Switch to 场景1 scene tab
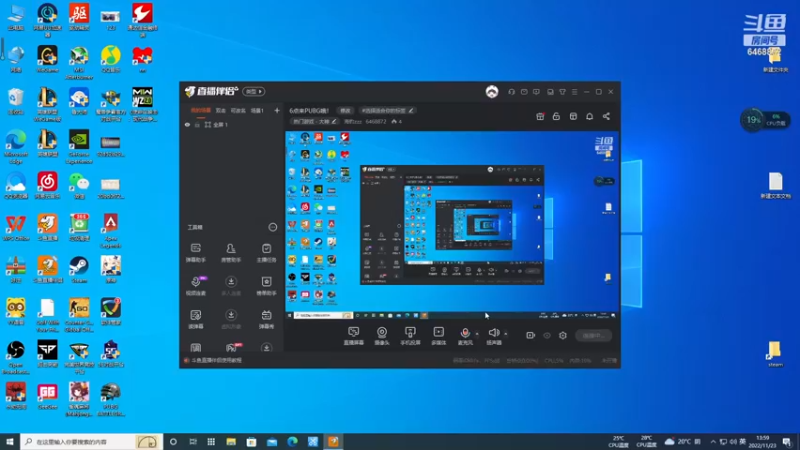The width and height of the screenshot is (800, 450). click(x=258, y=110)
